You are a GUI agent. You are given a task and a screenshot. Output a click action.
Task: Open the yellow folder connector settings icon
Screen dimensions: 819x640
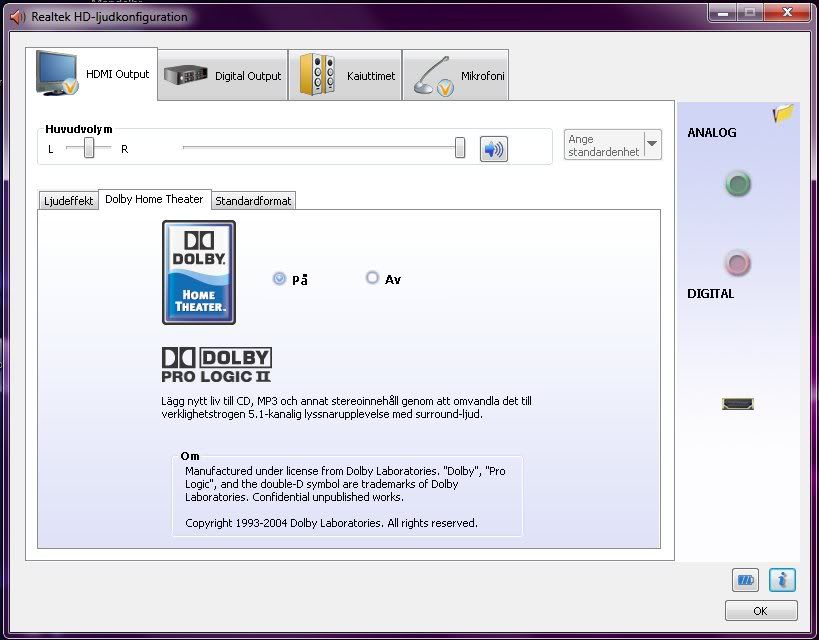(x=782, y=114)
